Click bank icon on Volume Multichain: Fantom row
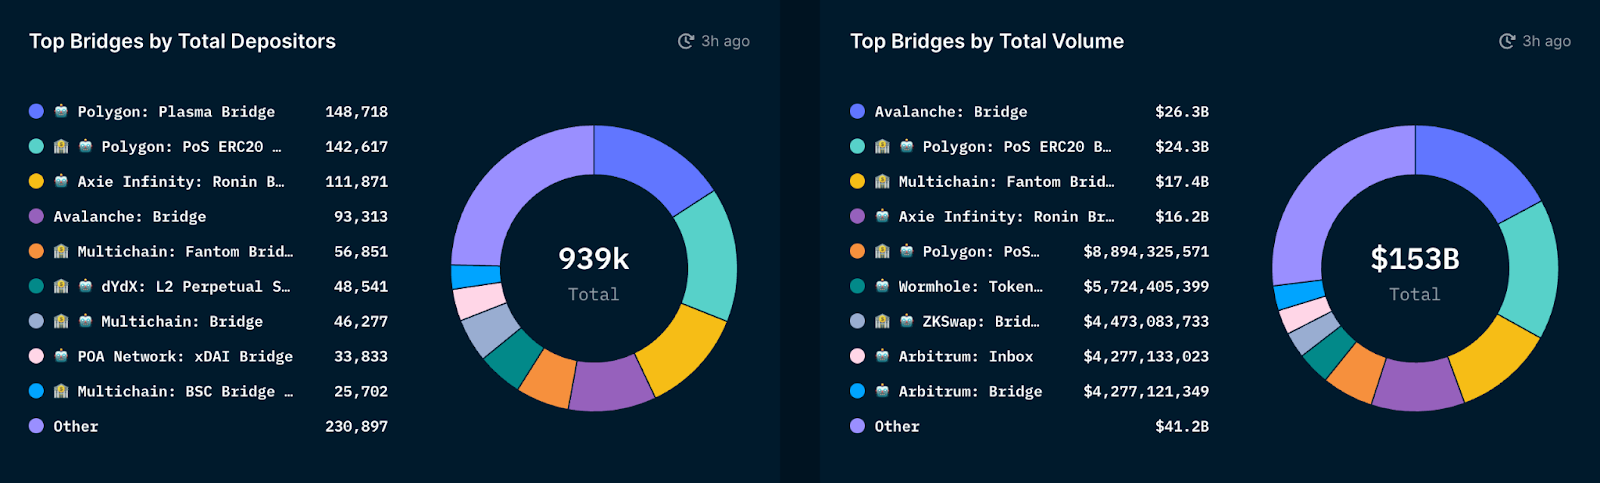This screenshot has height=483, width=1600. pos(882,181)
